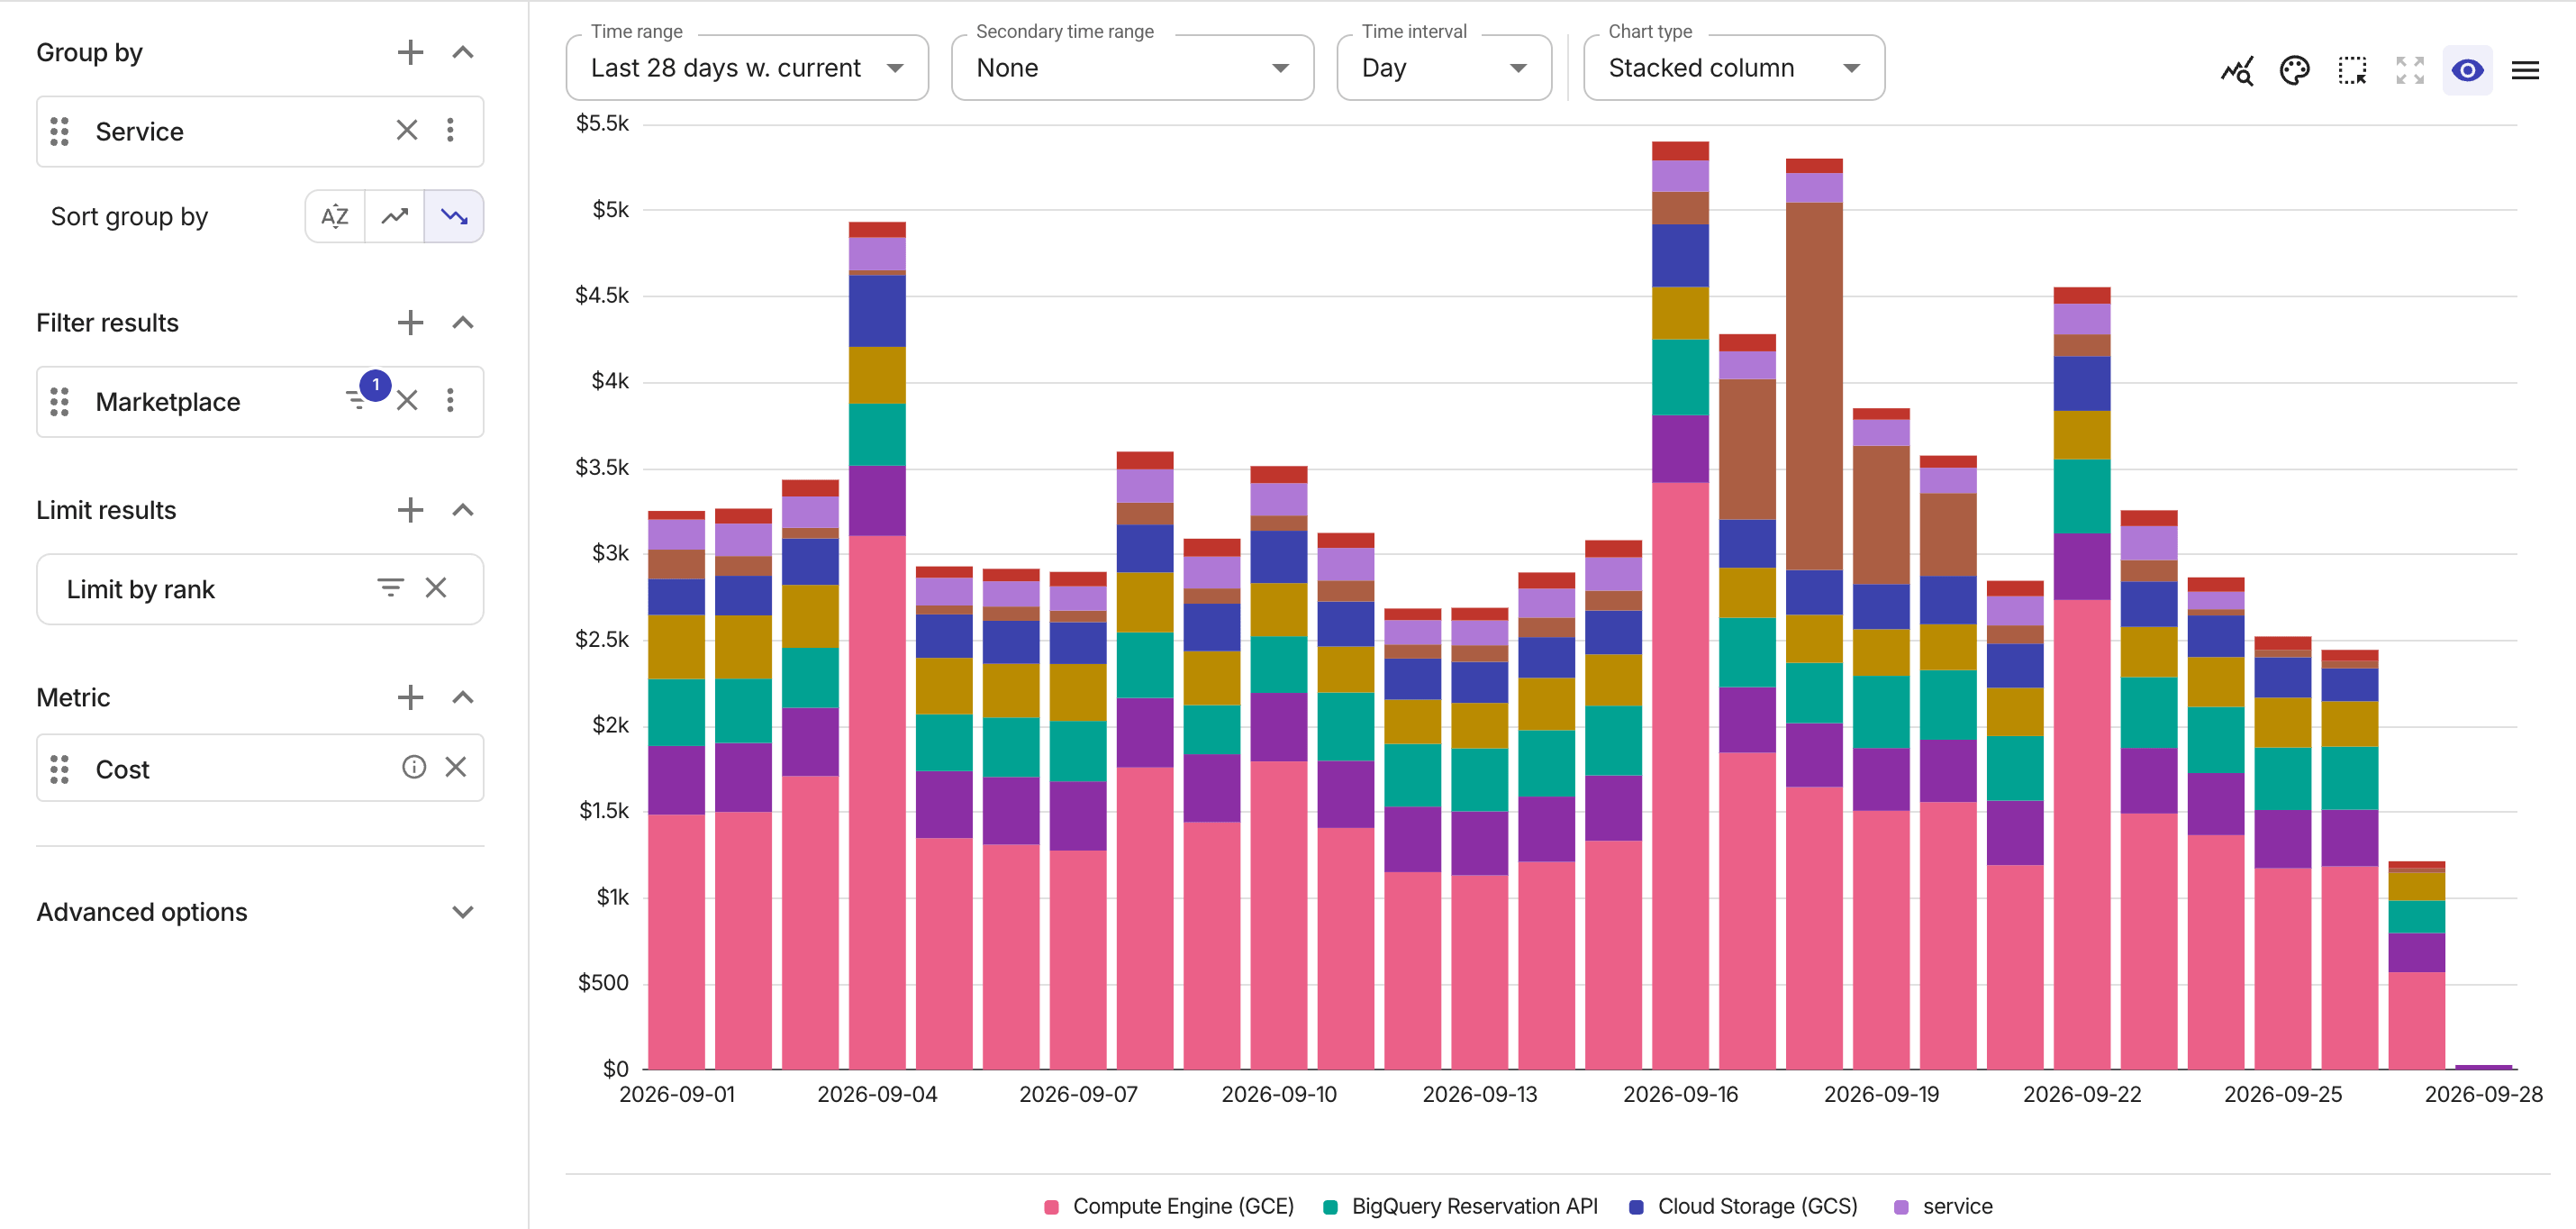The width and height of the screenshot is (2576, 1229).
Task: Expand the Advanced options section
Action: pos(462,912)
